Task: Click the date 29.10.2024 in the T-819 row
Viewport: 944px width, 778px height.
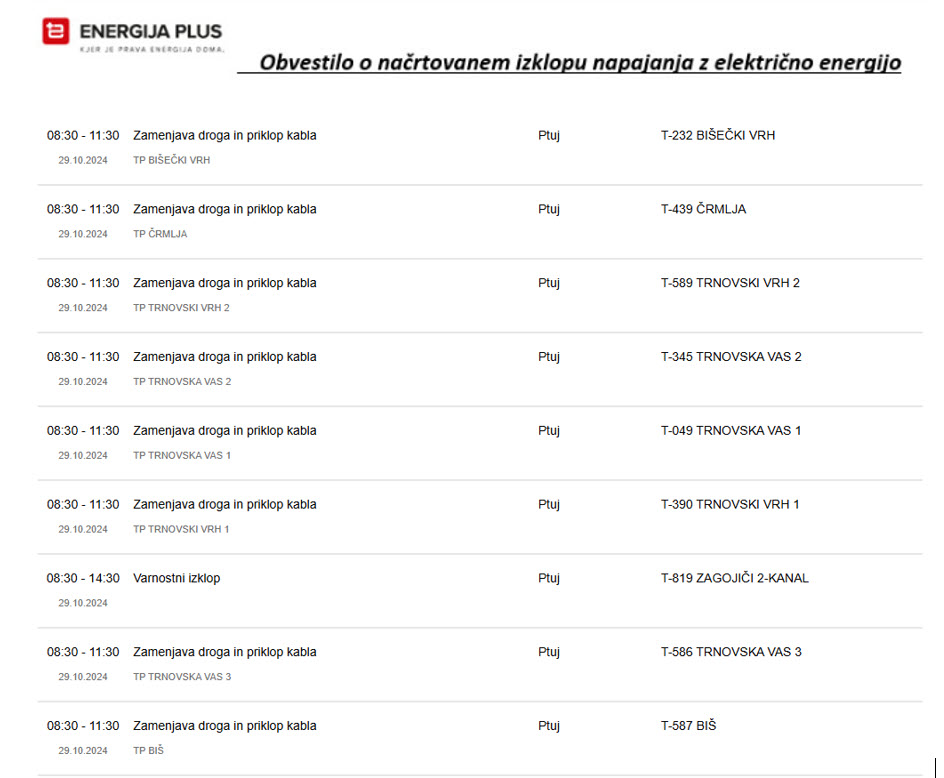Action: coord(83,603)
